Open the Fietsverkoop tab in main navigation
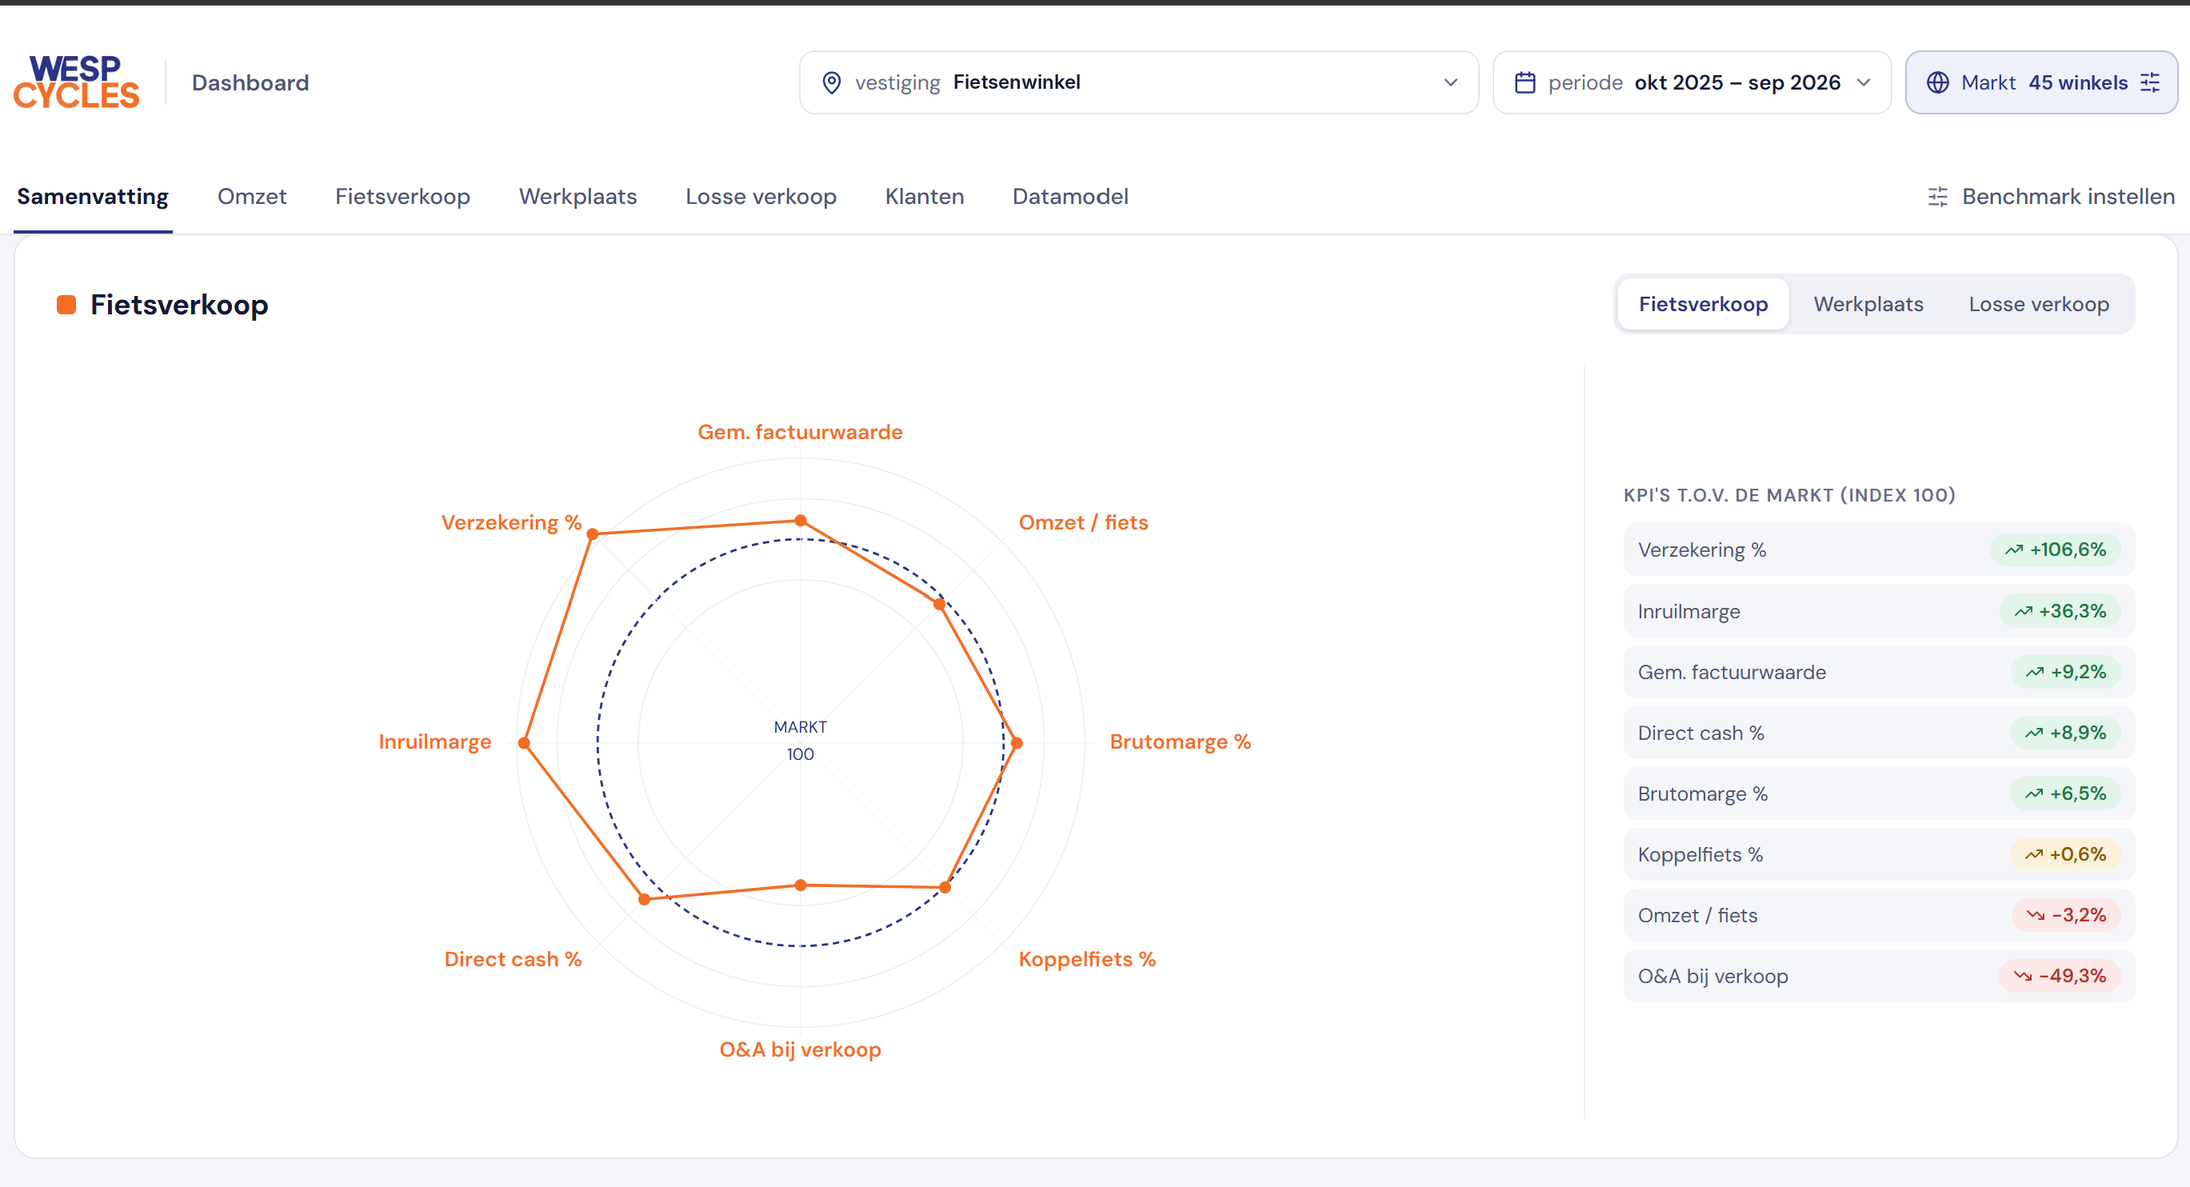This screenshot has width=2190, height=1187. point(402,197)
